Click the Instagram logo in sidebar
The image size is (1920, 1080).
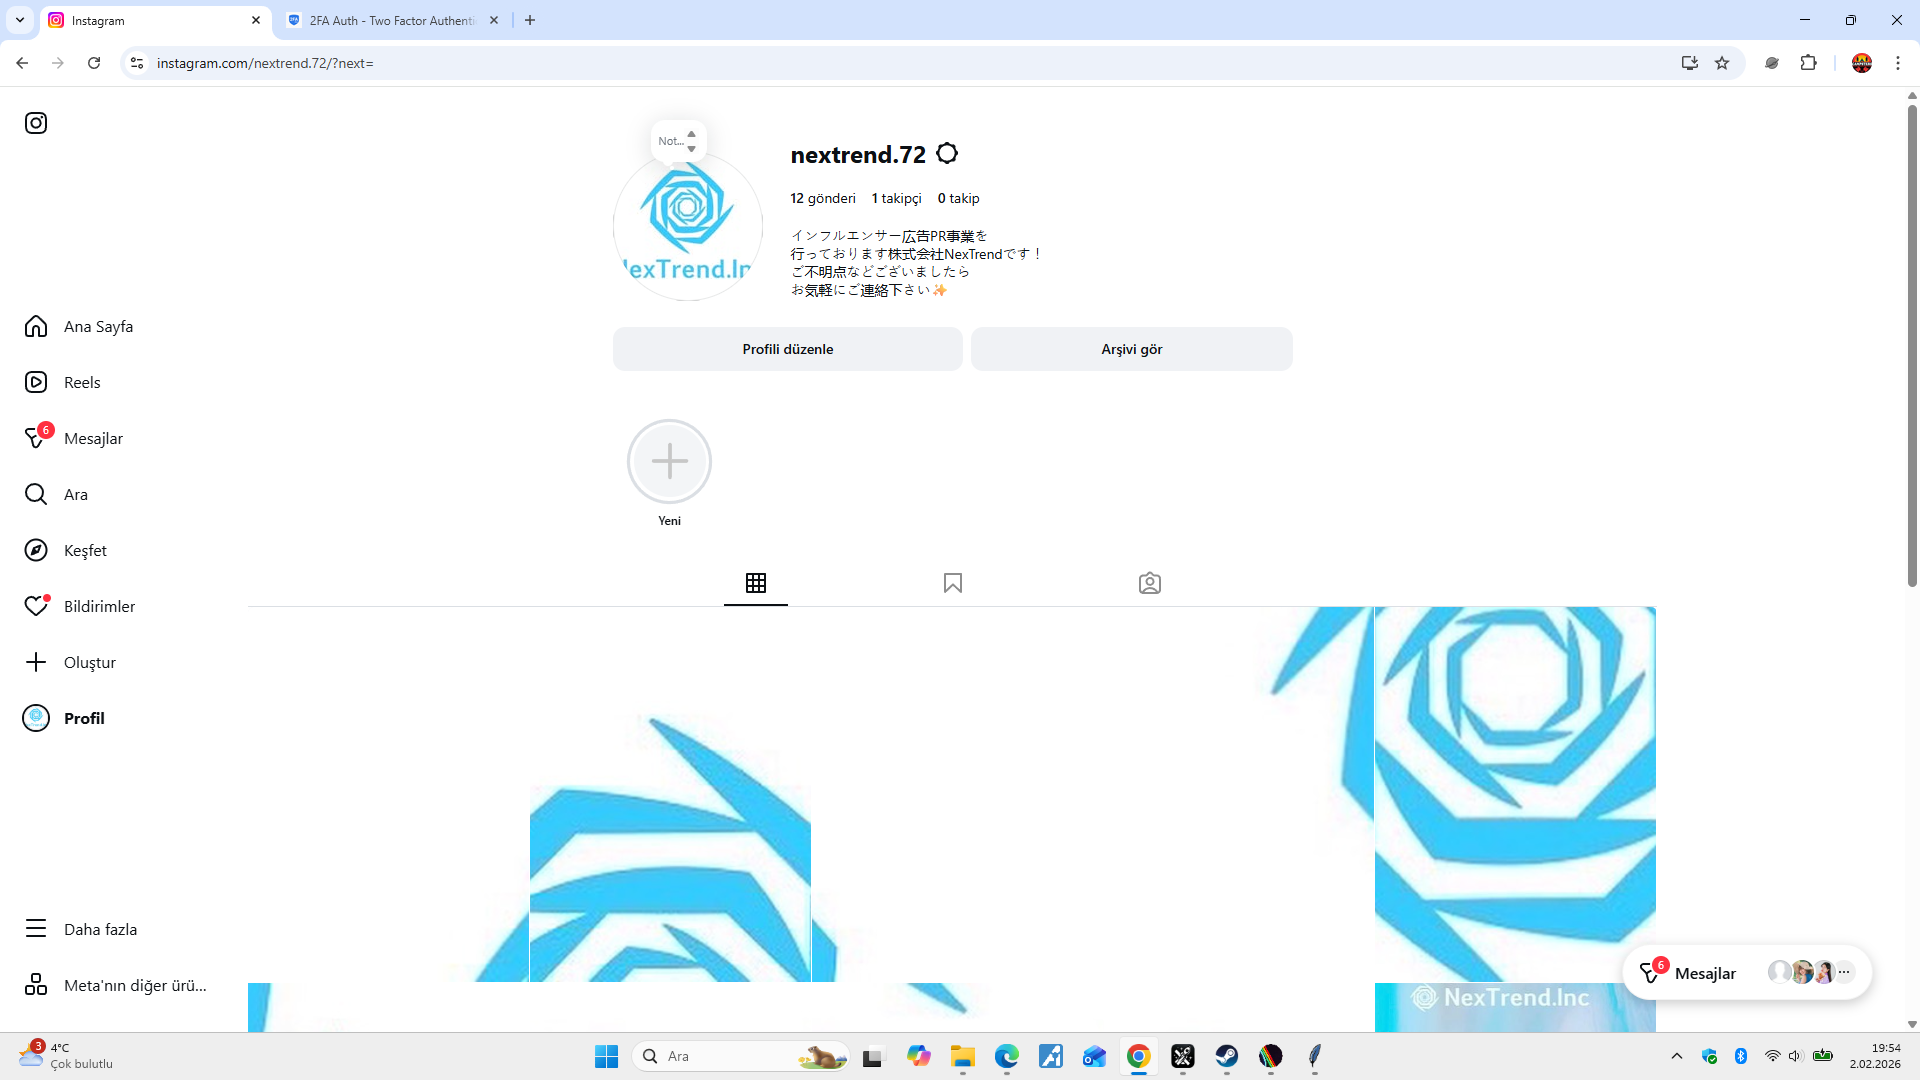pos(36,123)
